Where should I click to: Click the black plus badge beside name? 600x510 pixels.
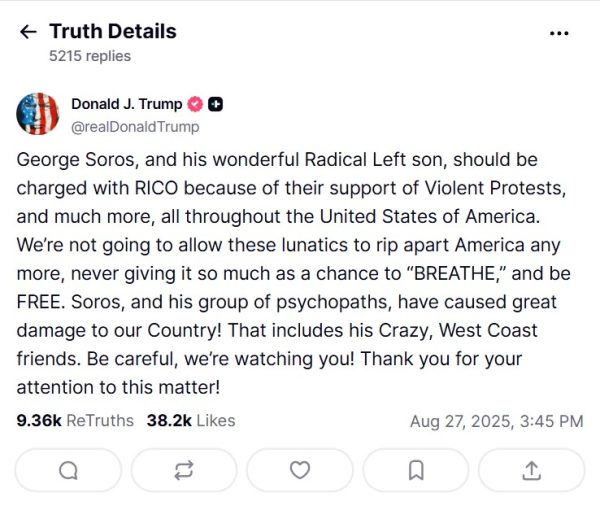tap(216, 104)
